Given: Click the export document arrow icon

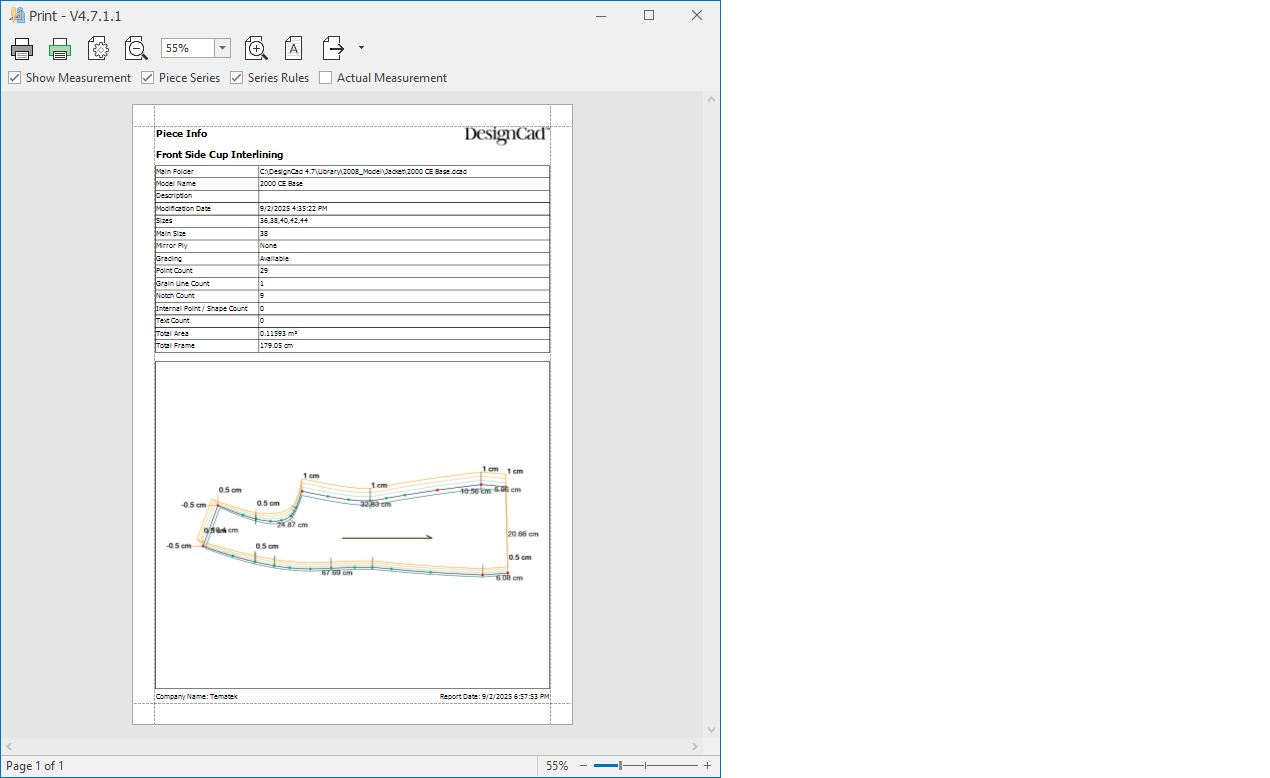Looking at the screenshot, I should (x=333, y=48).
